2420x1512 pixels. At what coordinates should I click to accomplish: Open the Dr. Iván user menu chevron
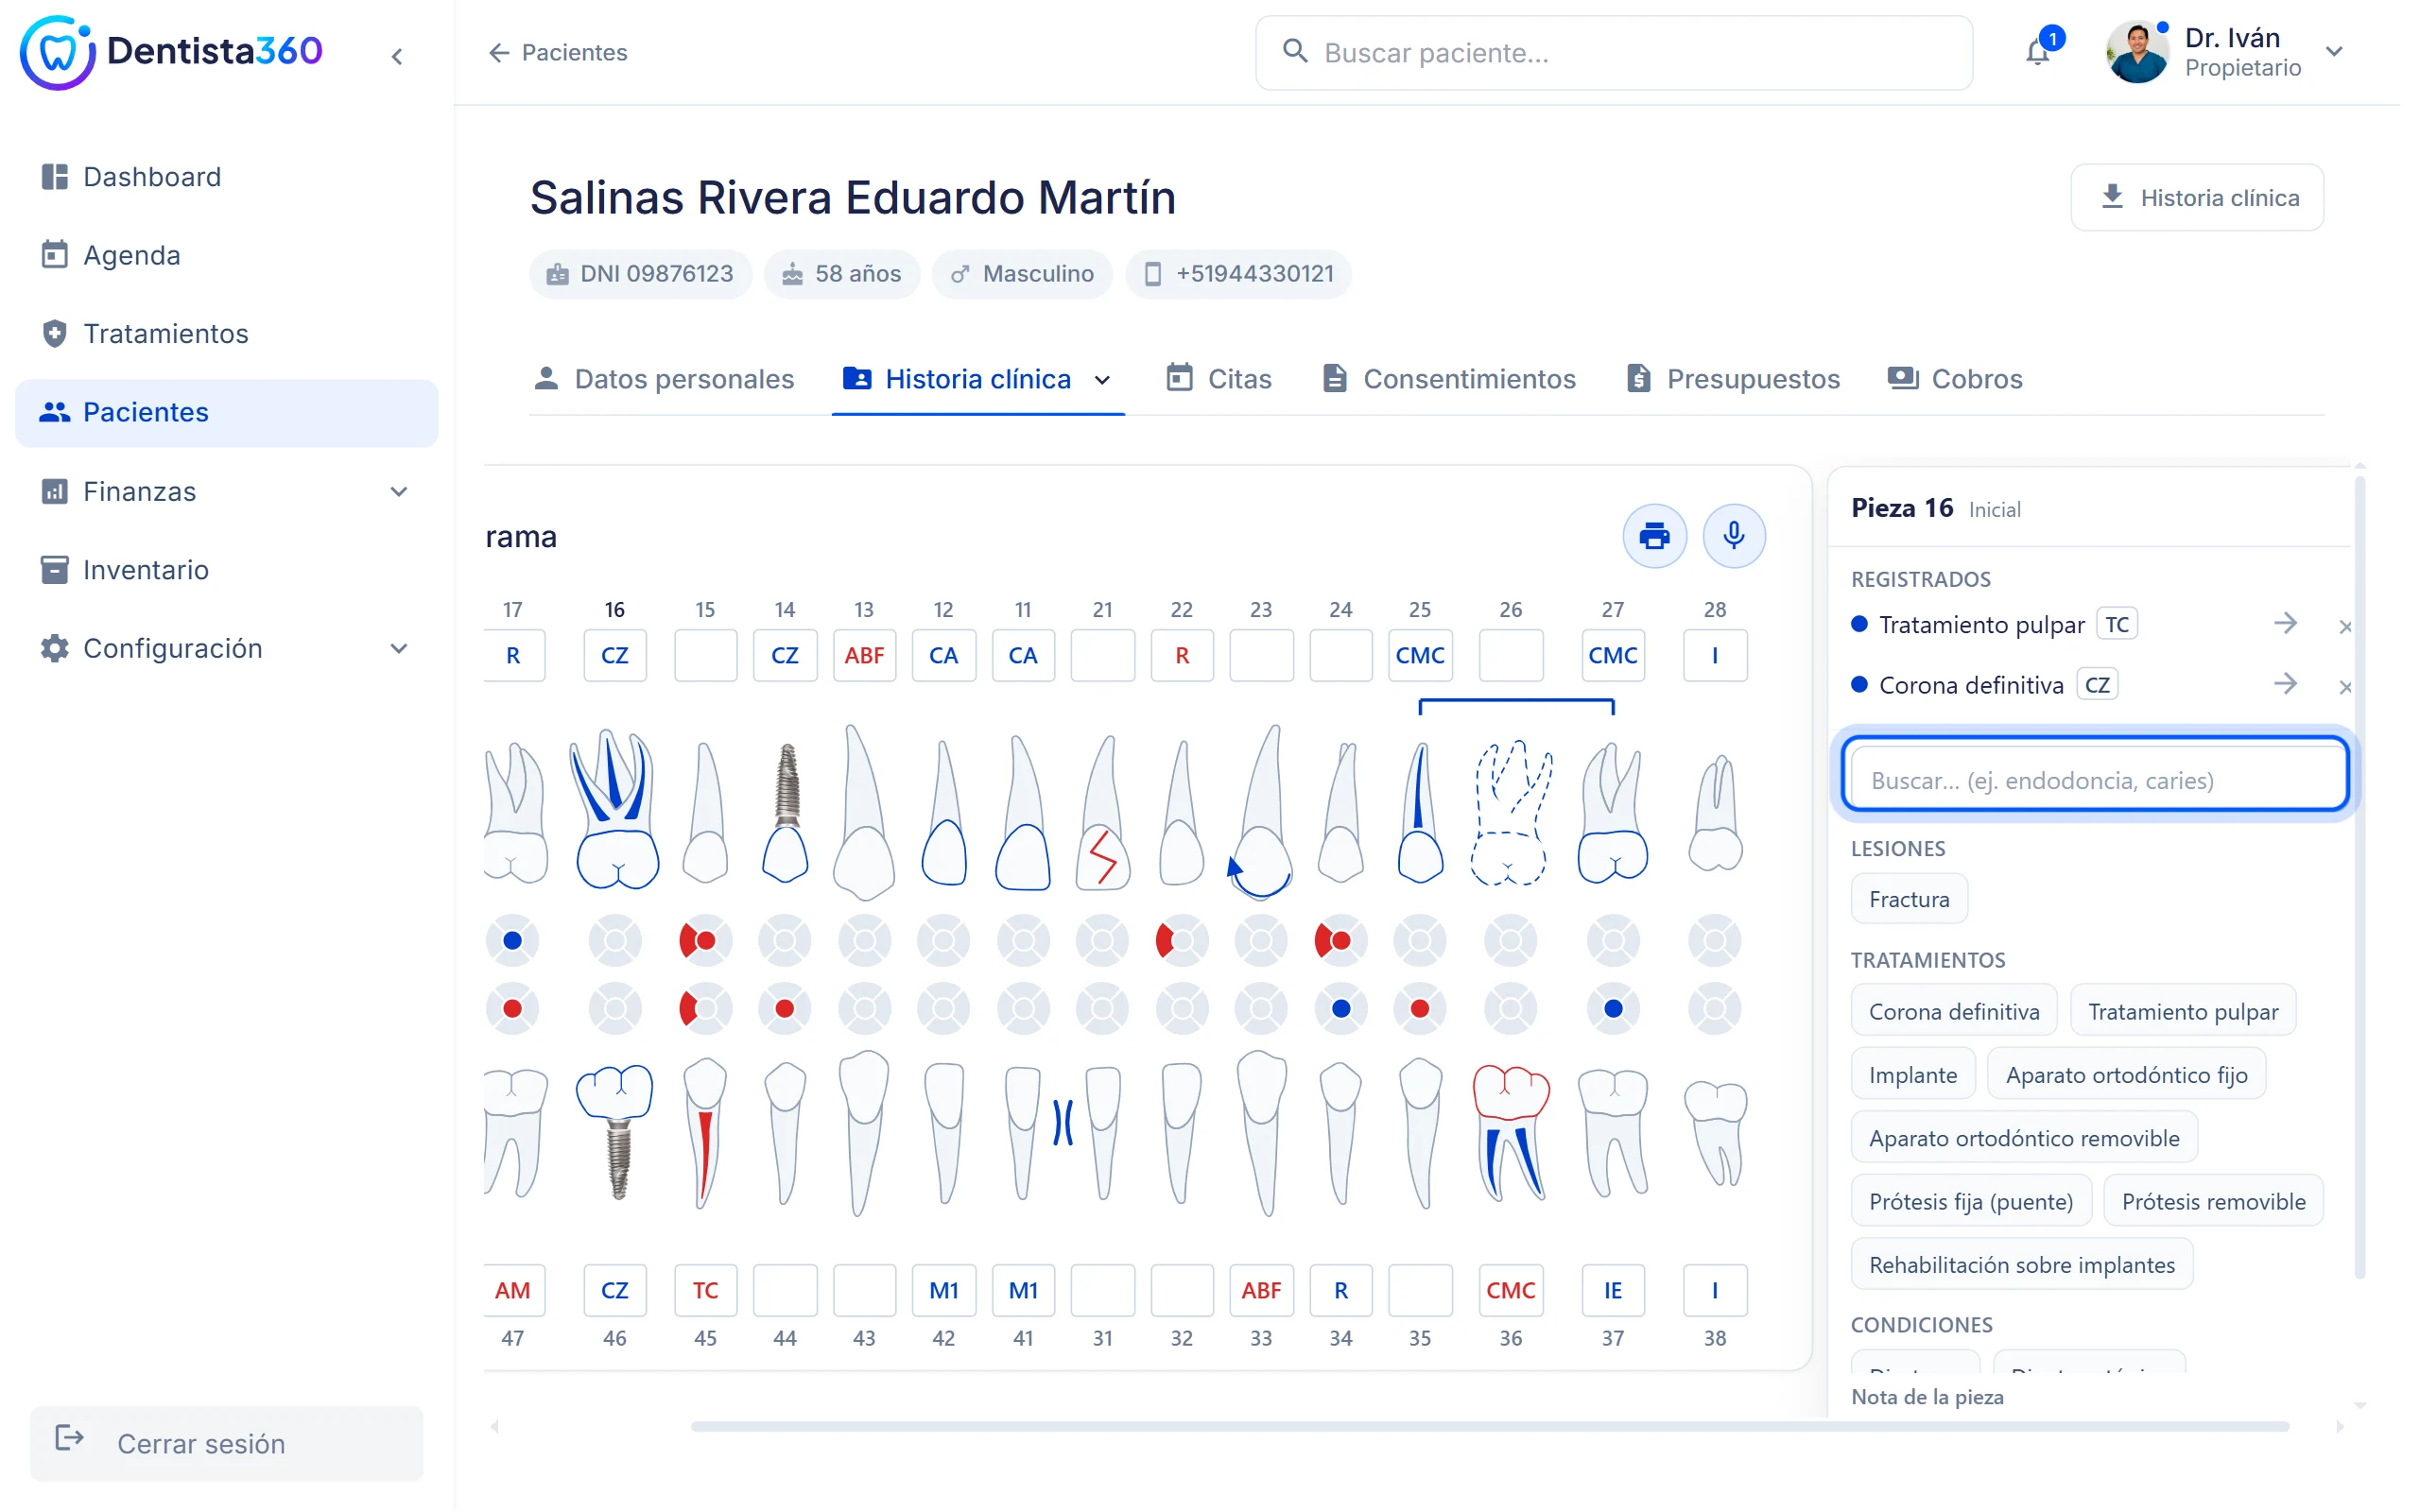(x=2334, y=52)
